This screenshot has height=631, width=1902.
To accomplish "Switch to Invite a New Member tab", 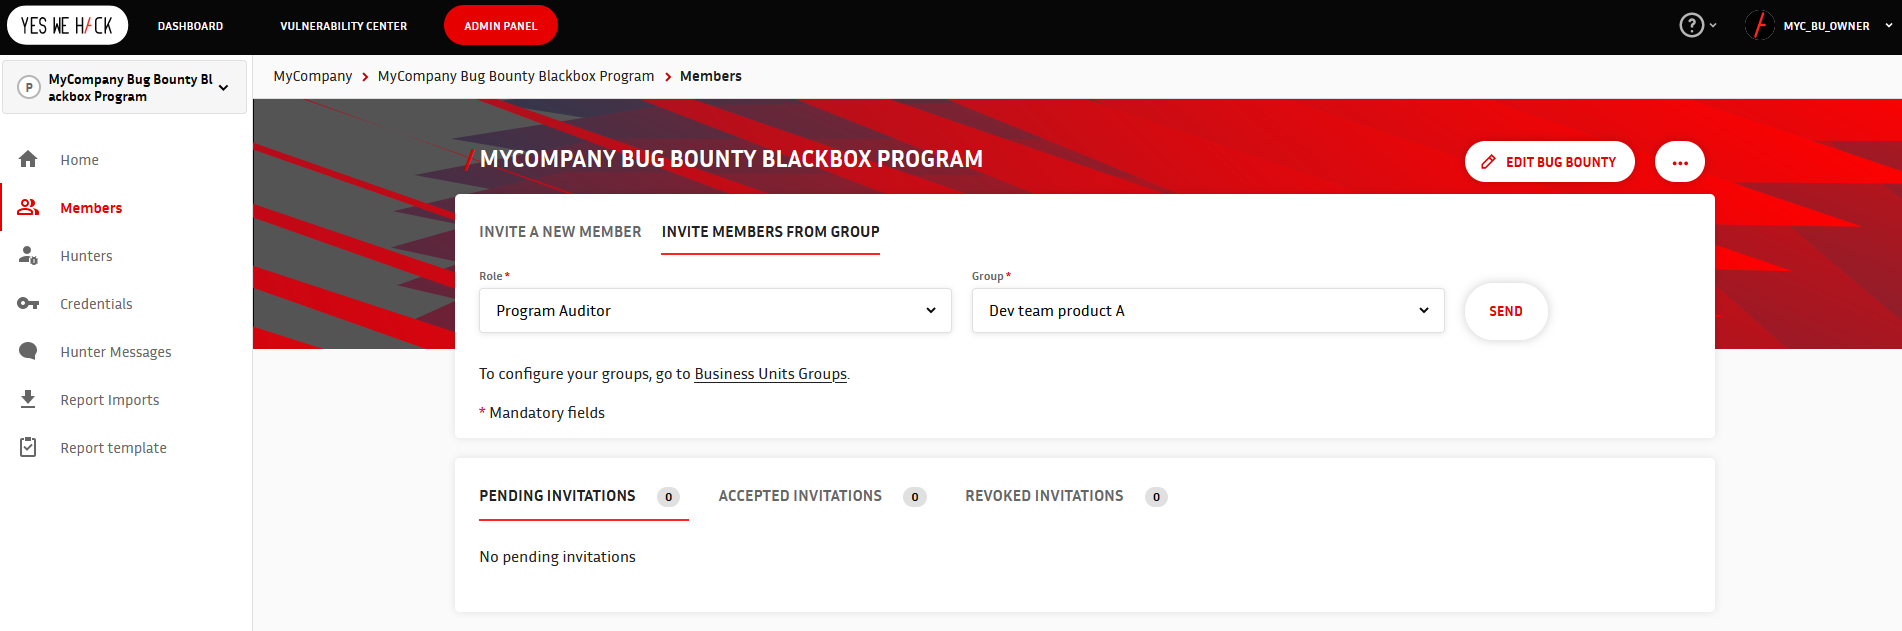I will coord(560,232).
